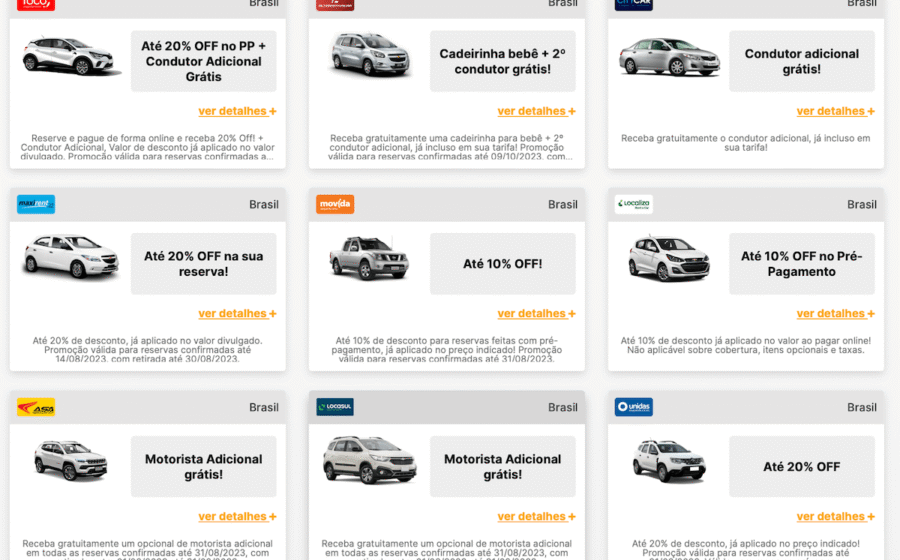Screen dimensions: 900x560
Task: Click the yellow ASA logo
Action: pos(36,407)
